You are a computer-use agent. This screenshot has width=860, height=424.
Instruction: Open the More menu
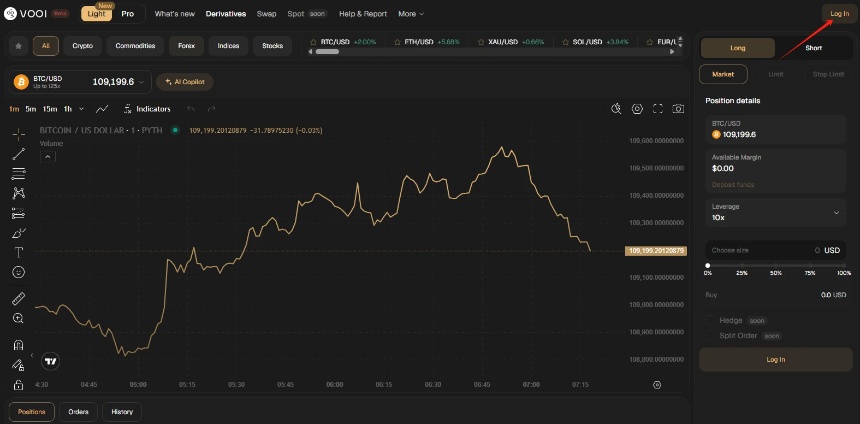[410, 14]
